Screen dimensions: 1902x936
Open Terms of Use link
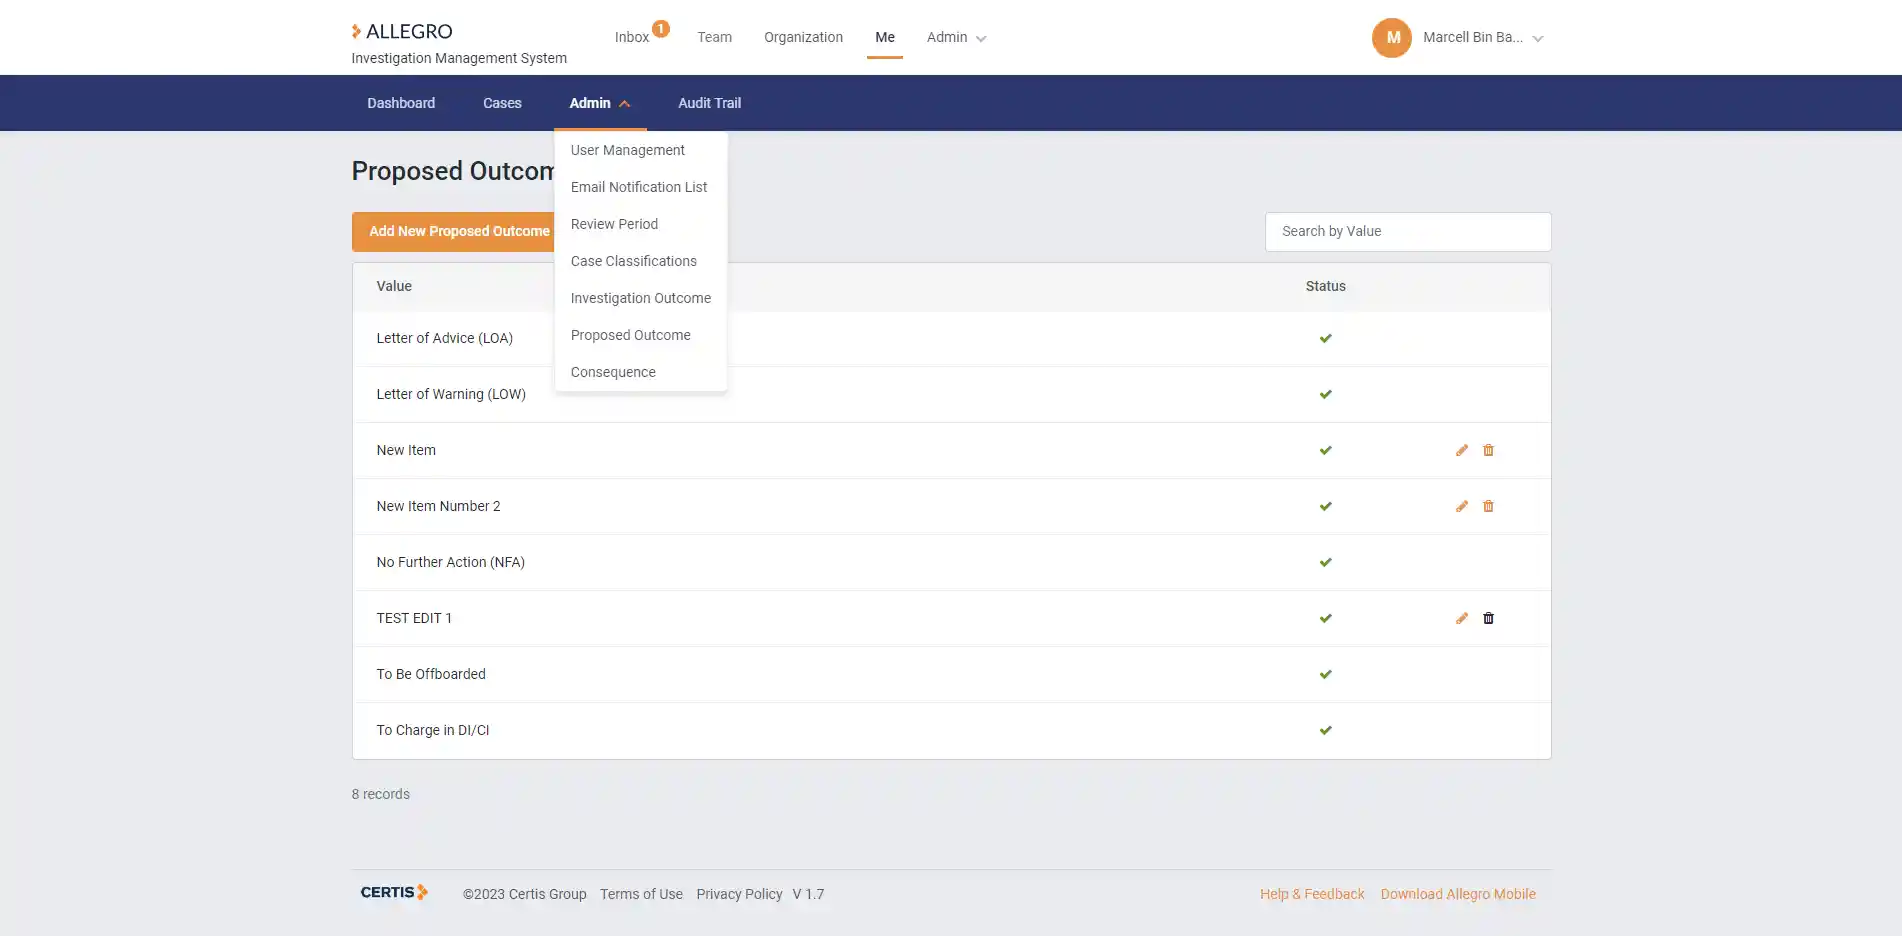(x=641, y=894)
